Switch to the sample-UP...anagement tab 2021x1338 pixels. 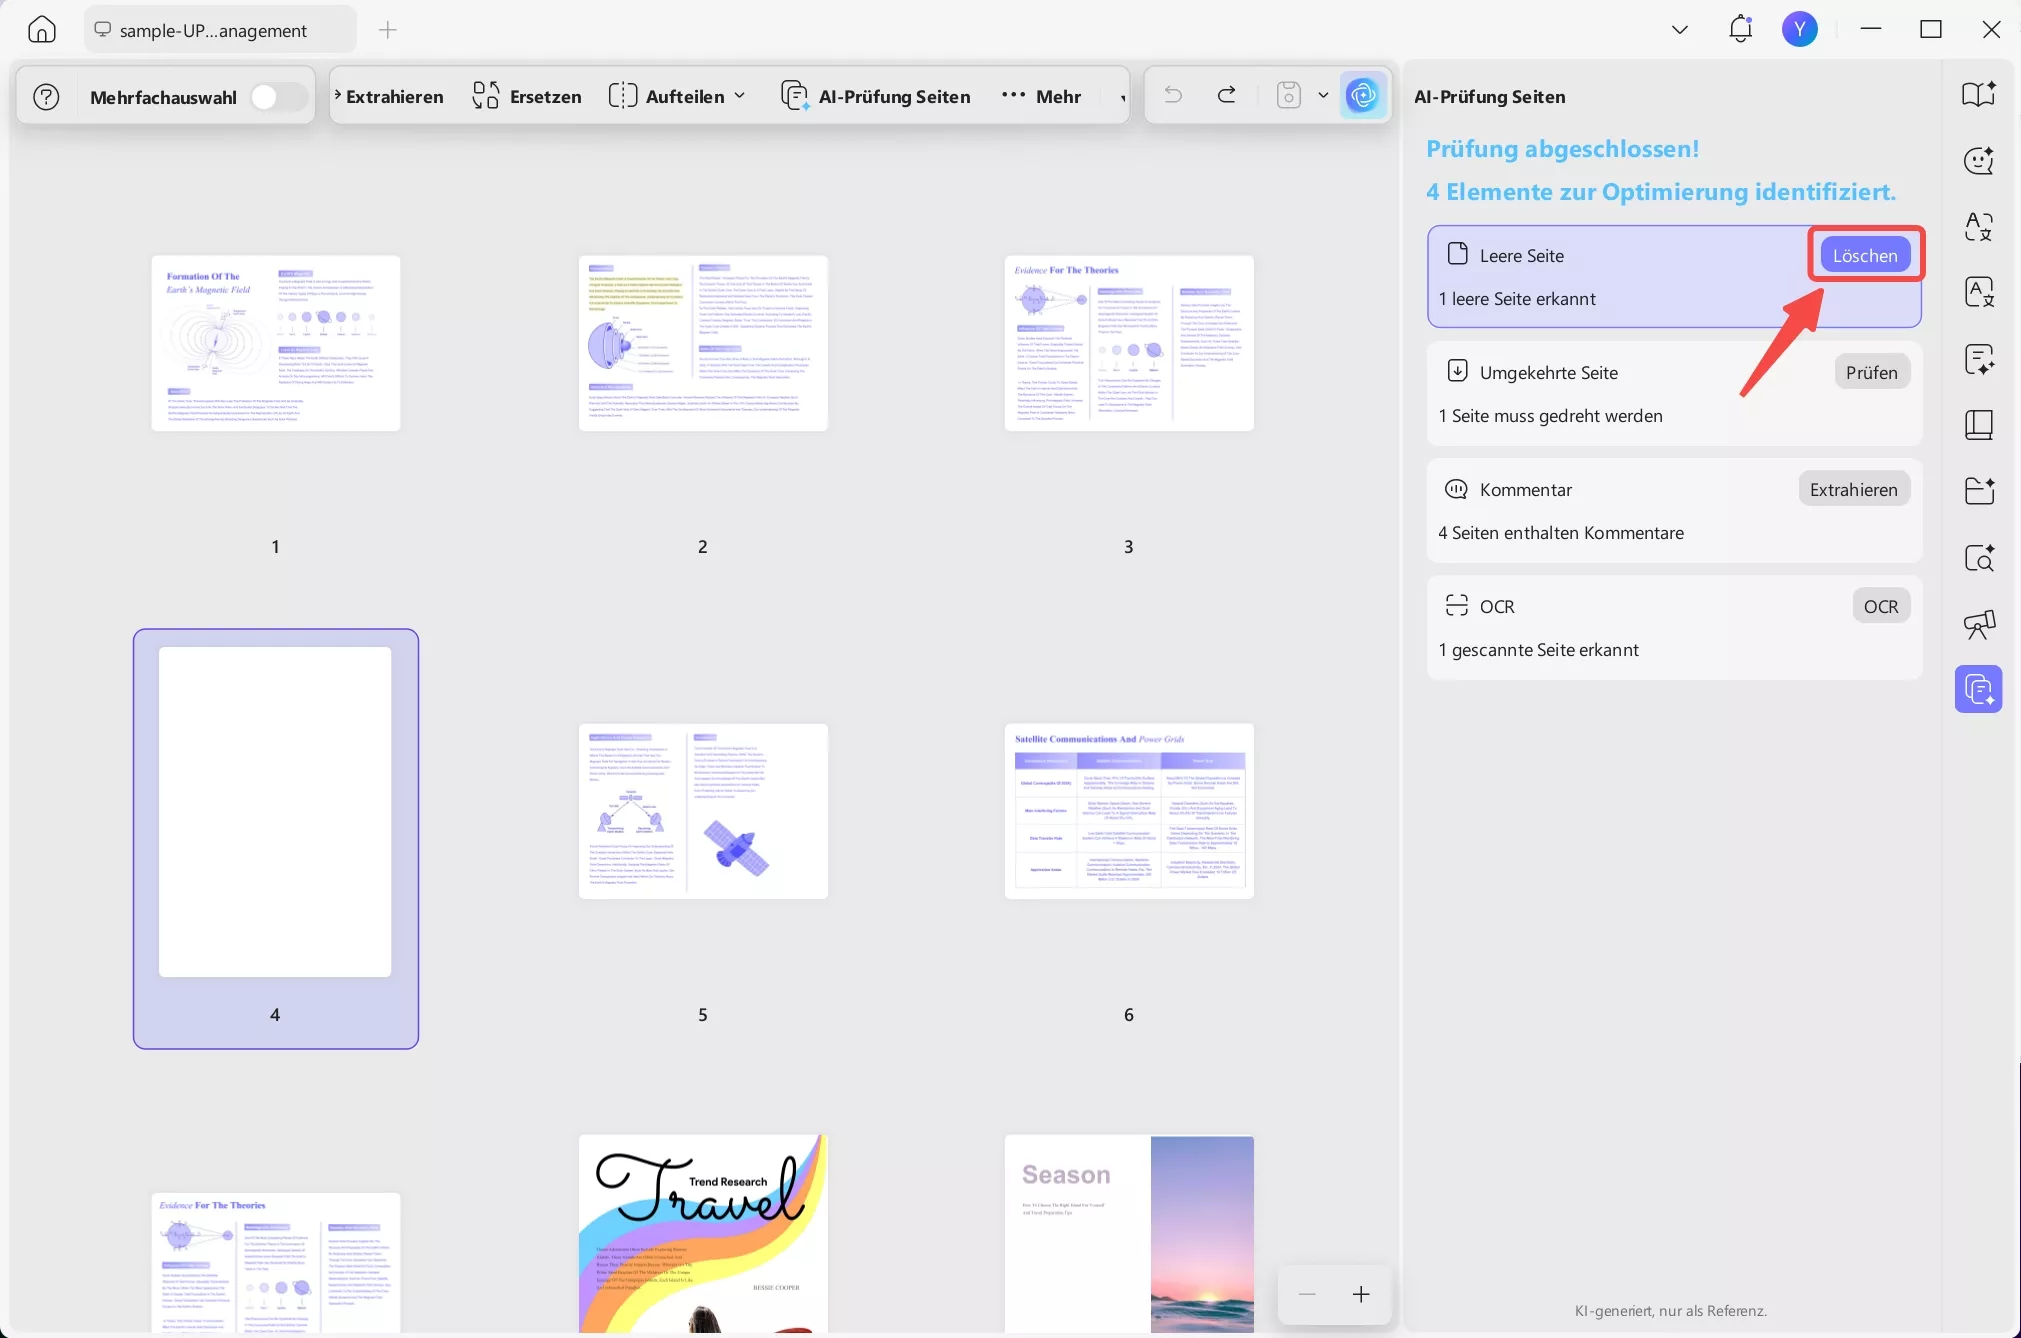pos(213,30)
